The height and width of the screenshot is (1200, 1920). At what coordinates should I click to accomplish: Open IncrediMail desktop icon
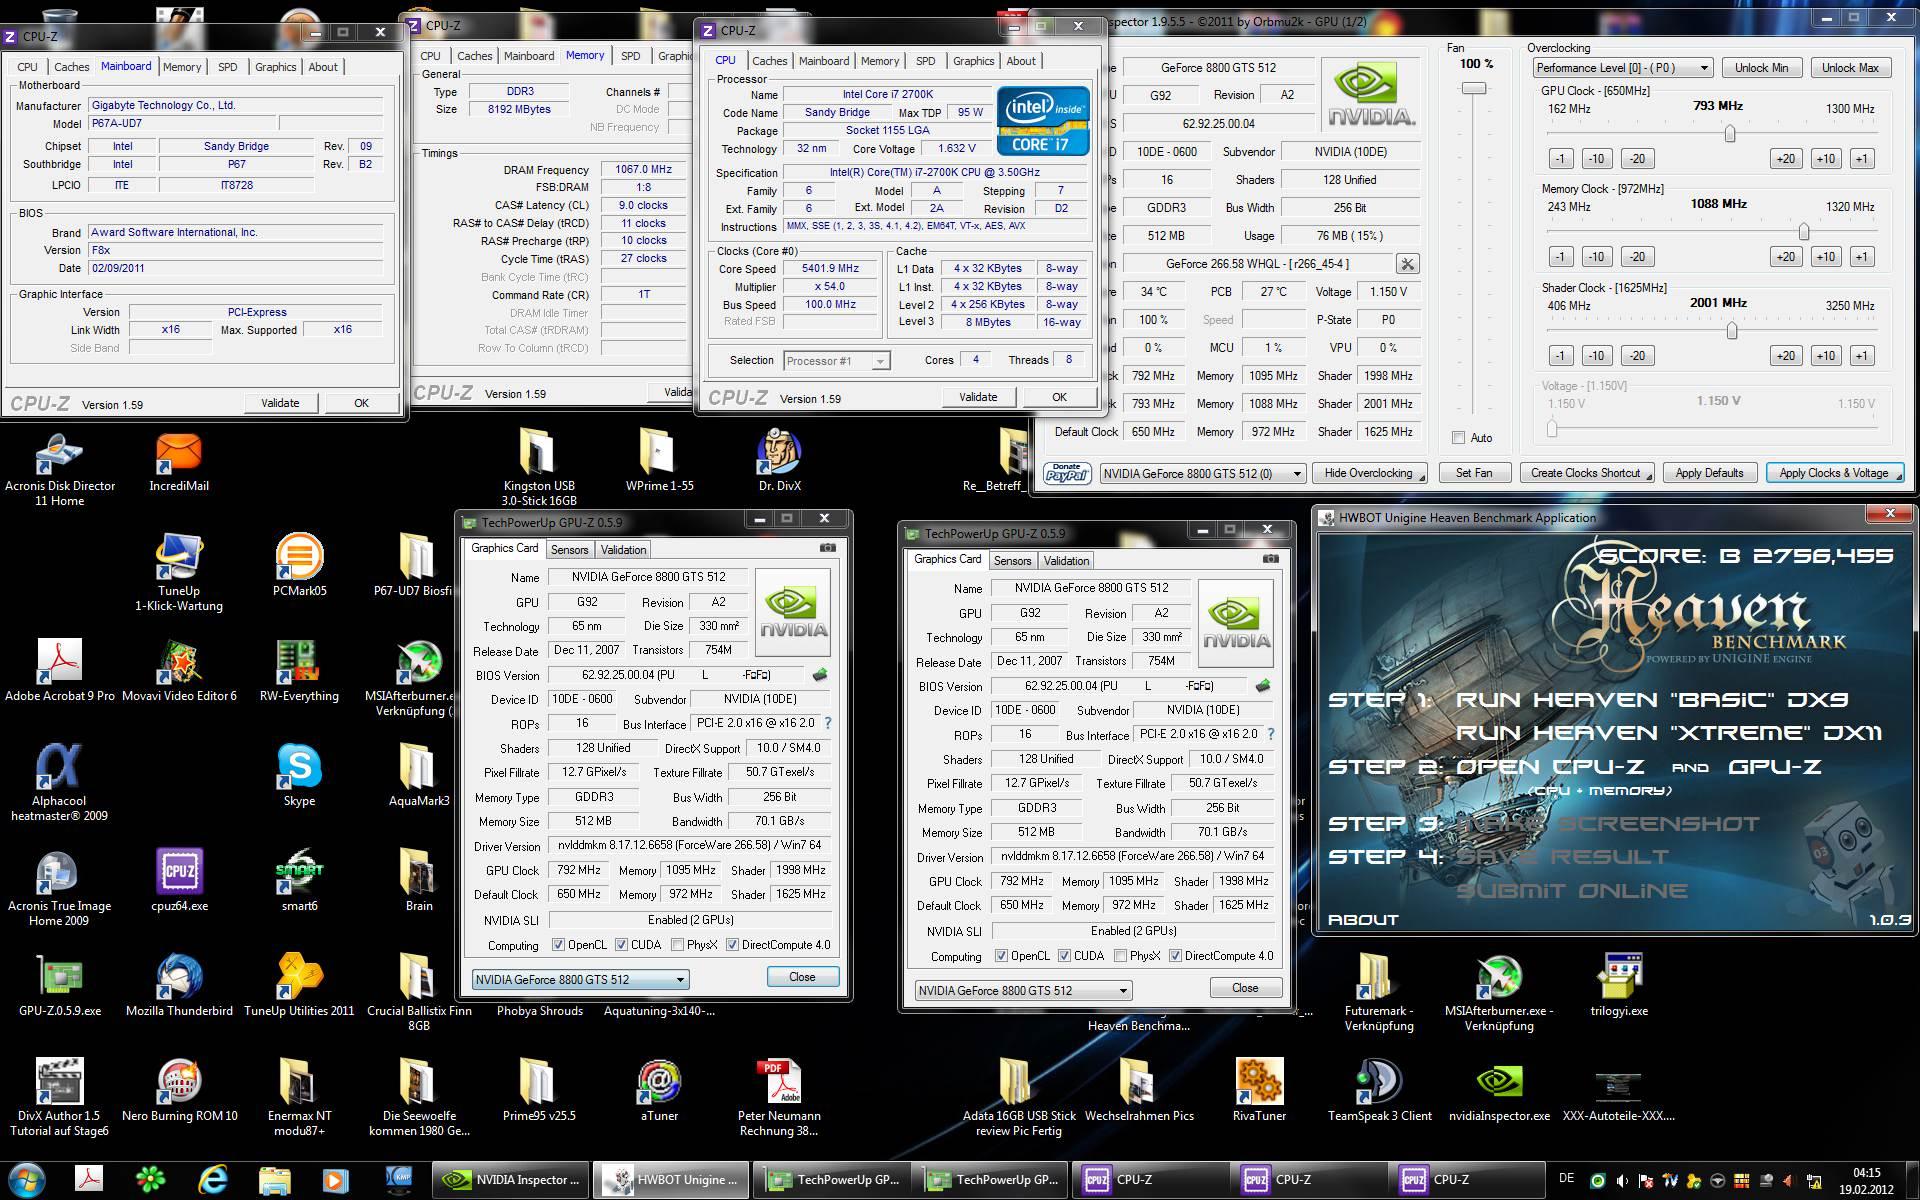(179, 464)
